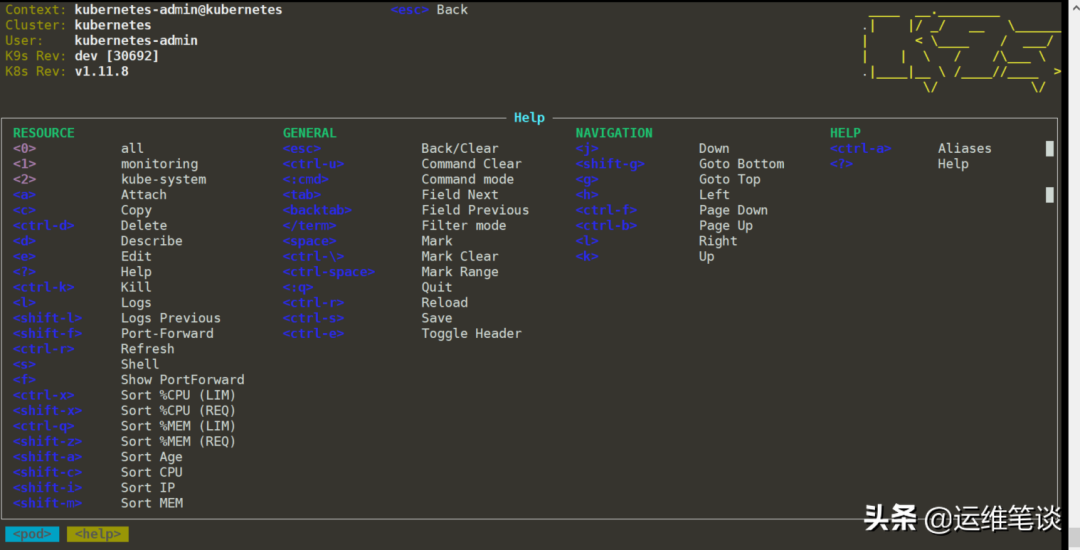Click the <k> Up shortcut
The width and height of the screenshot is (1080, 550).
click(587, 257)
